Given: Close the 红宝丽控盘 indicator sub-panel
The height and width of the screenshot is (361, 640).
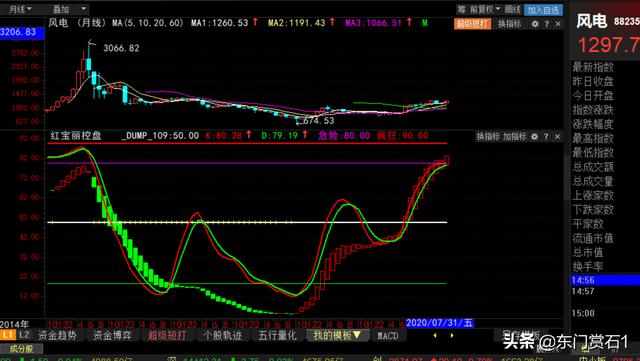Looking at the screenshot, I should click(x=557, y=137).
